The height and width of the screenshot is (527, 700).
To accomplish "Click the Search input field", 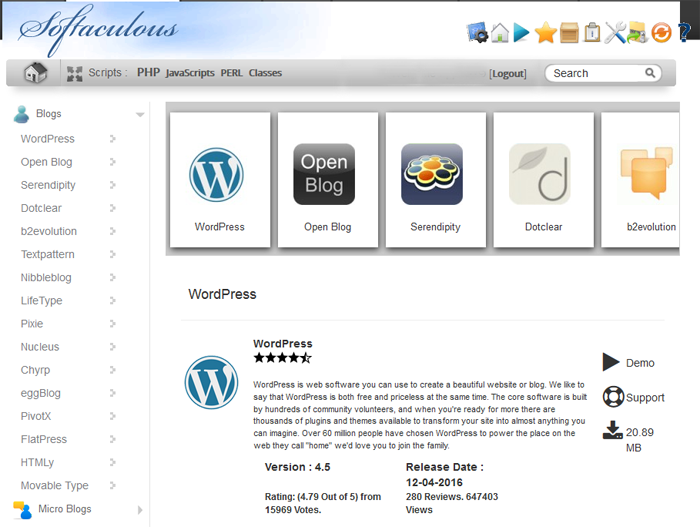I will 603,73.
